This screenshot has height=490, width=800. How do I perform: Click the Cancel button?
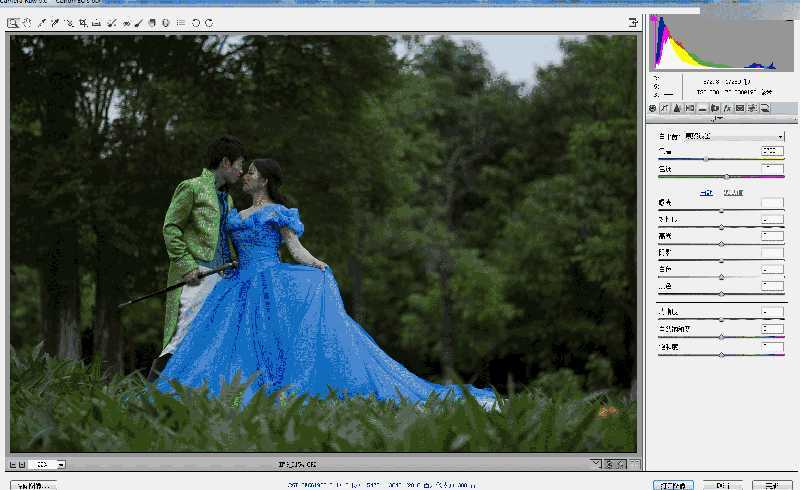coord(722,485)
